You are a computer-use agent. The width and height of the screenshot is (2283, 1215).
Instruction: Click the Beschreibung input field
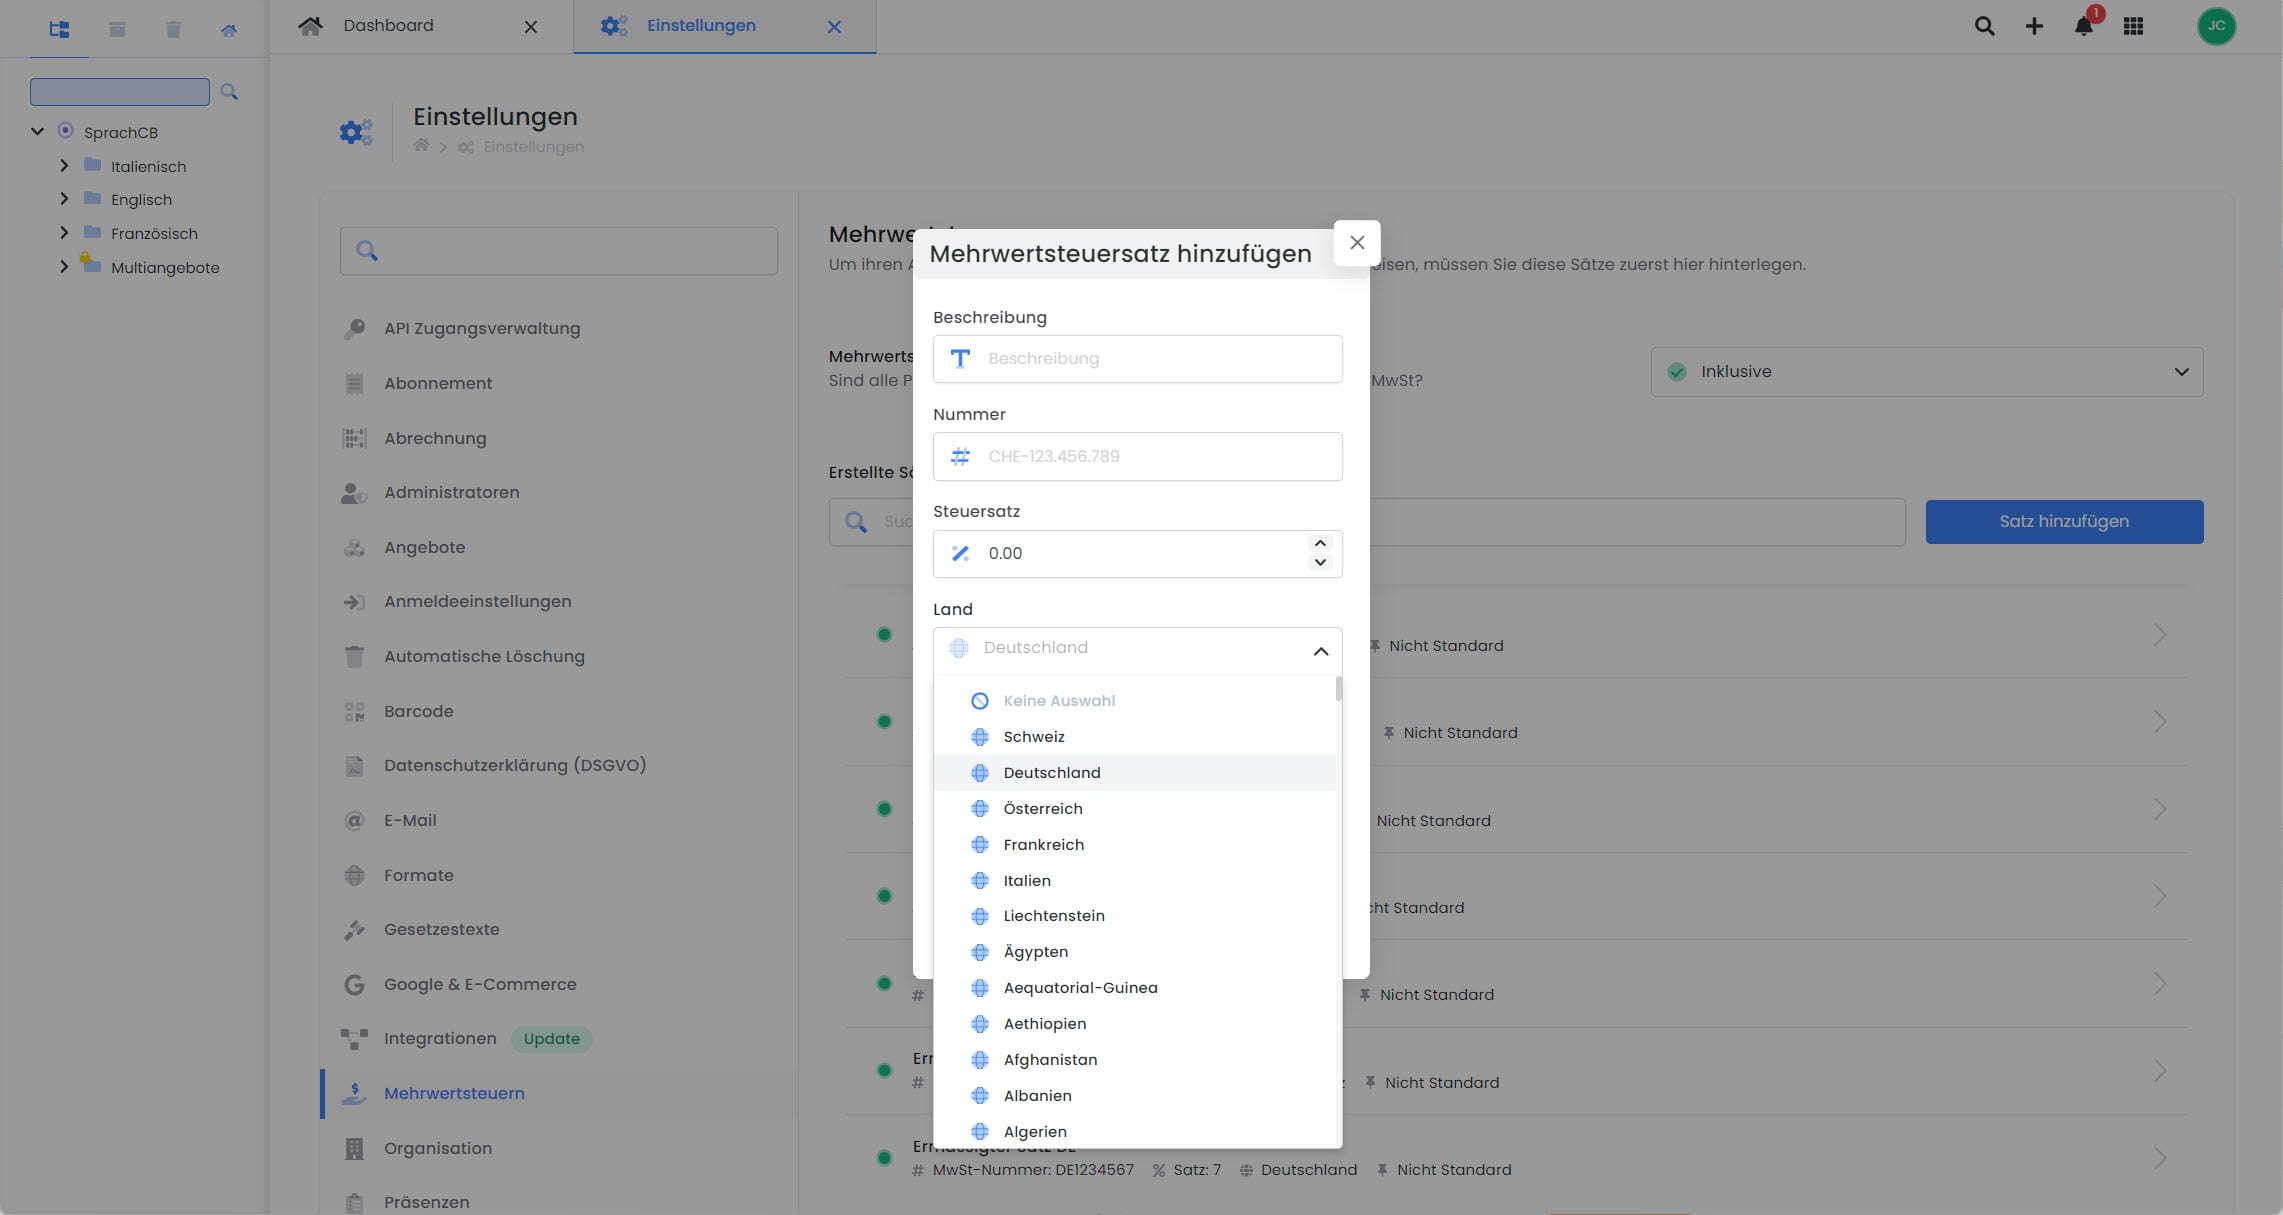pyautogui.click(x=1137, y=359)
